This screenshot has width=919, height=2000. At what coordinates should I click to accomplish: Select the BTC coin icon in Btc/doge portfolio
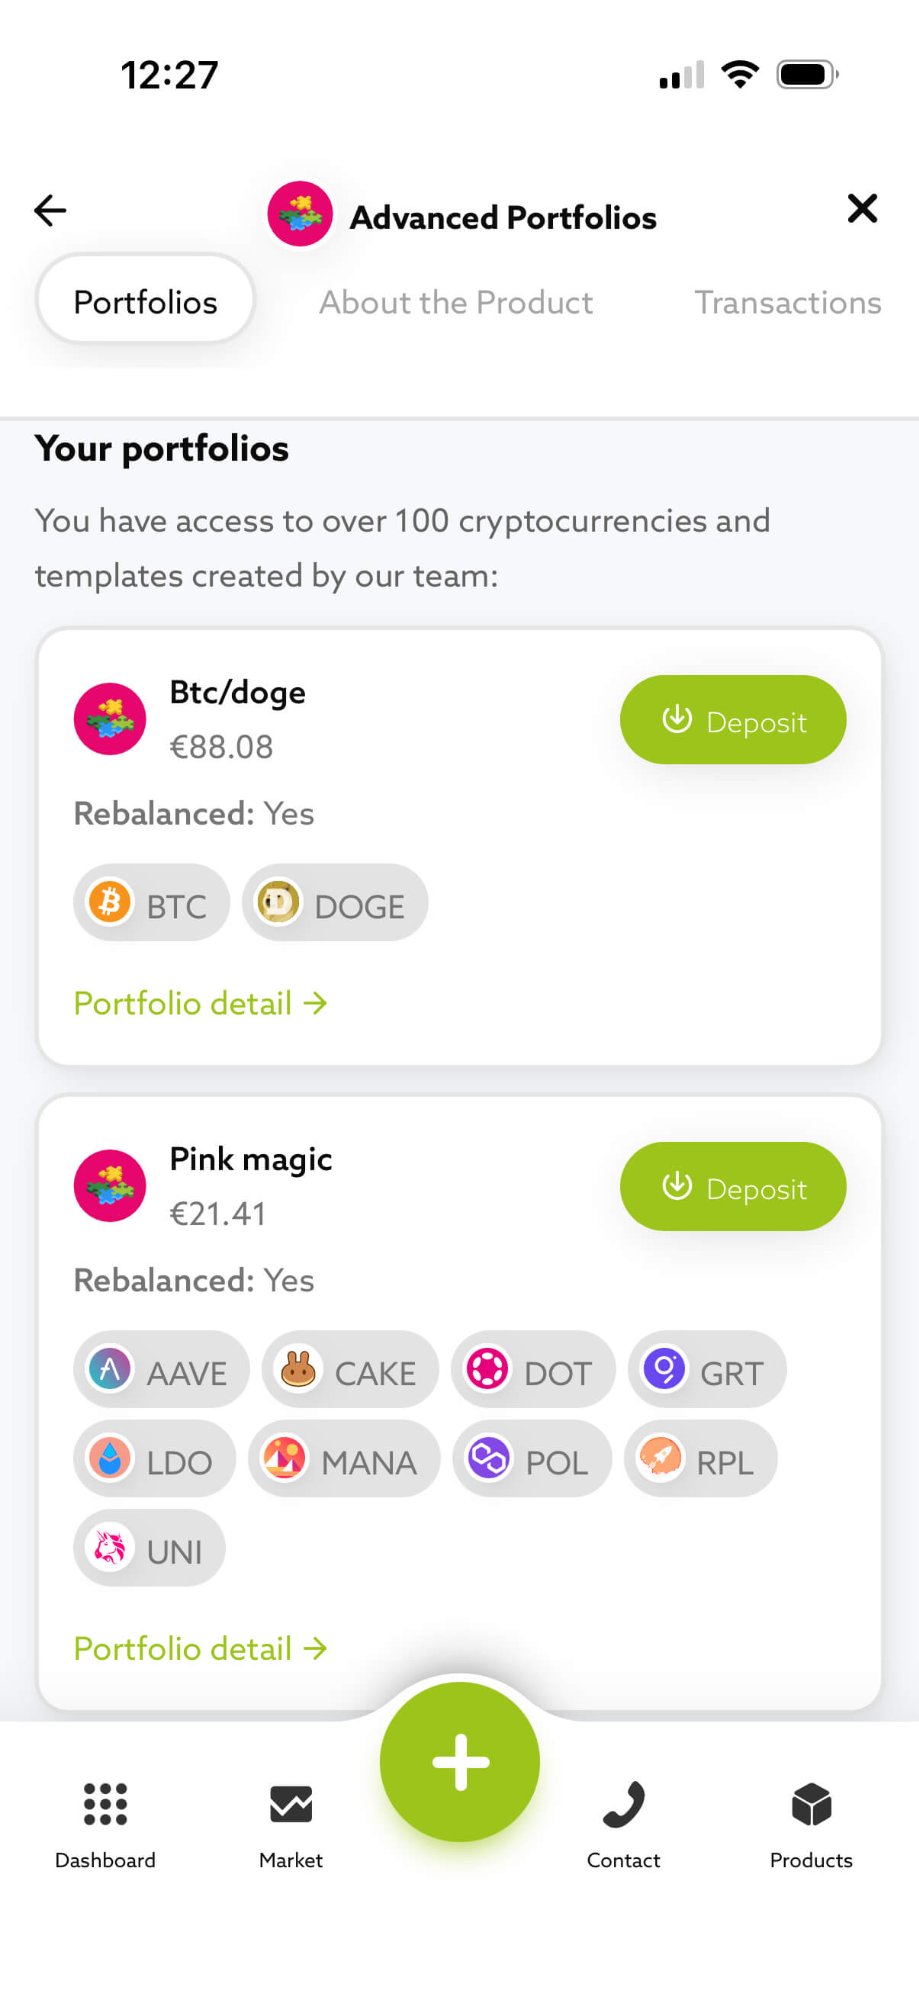(110, 902)
